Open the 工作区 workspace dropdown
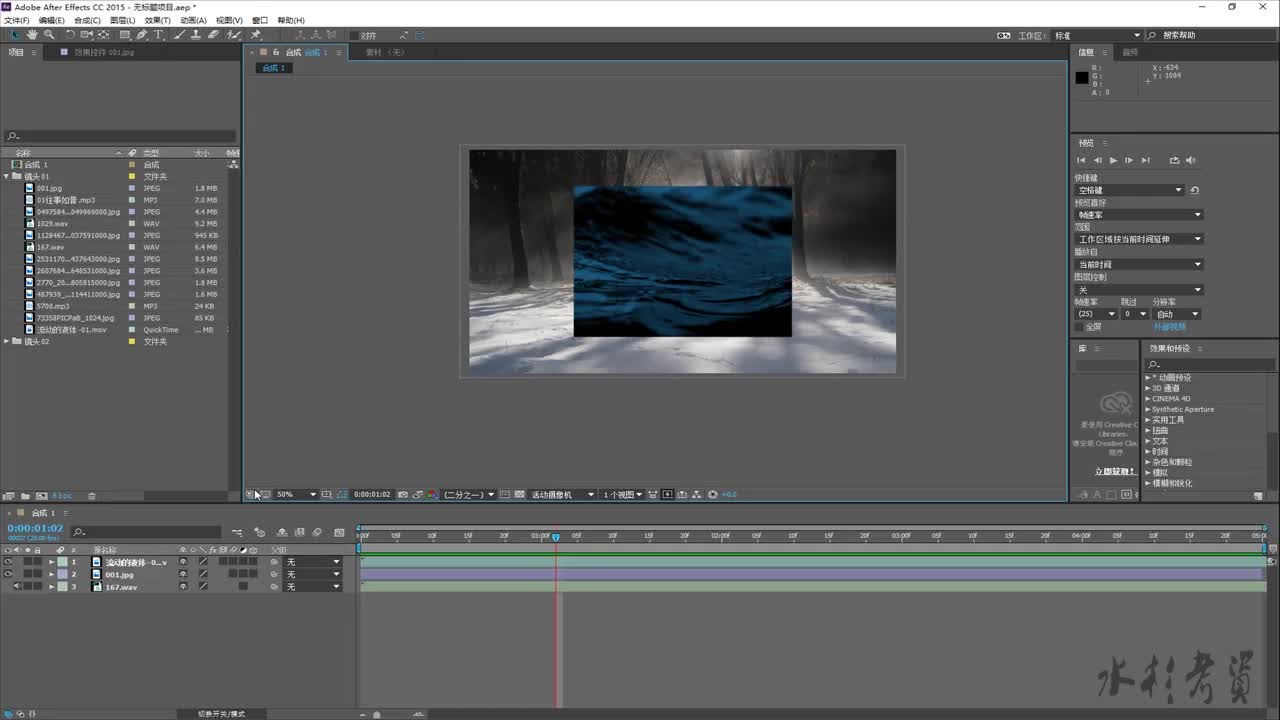 click(x=1098, y=36)
